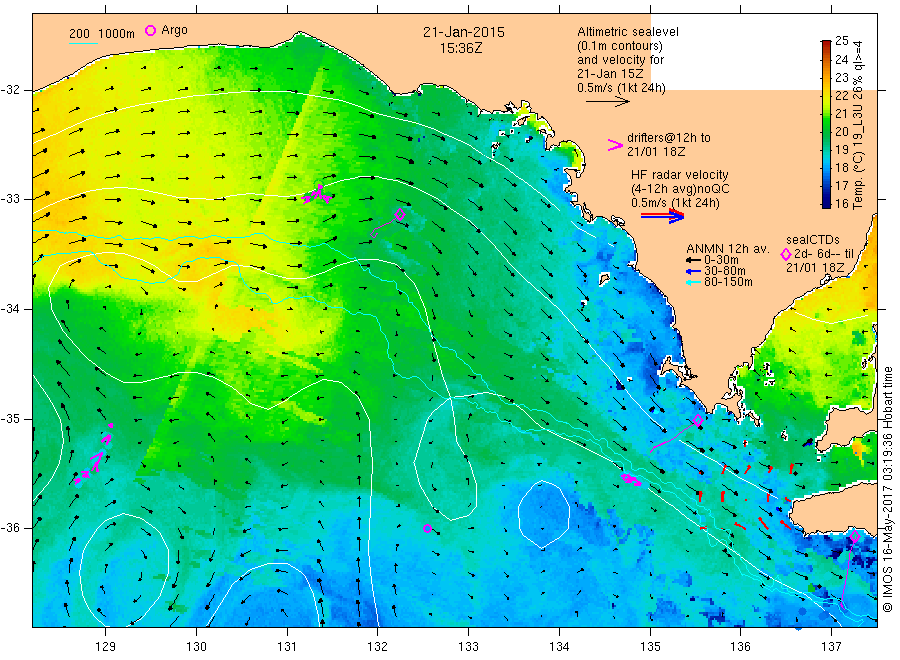The image size is (900, 660).
Task: Click the '30-80m' depth range label
Action: click(725, 271)
